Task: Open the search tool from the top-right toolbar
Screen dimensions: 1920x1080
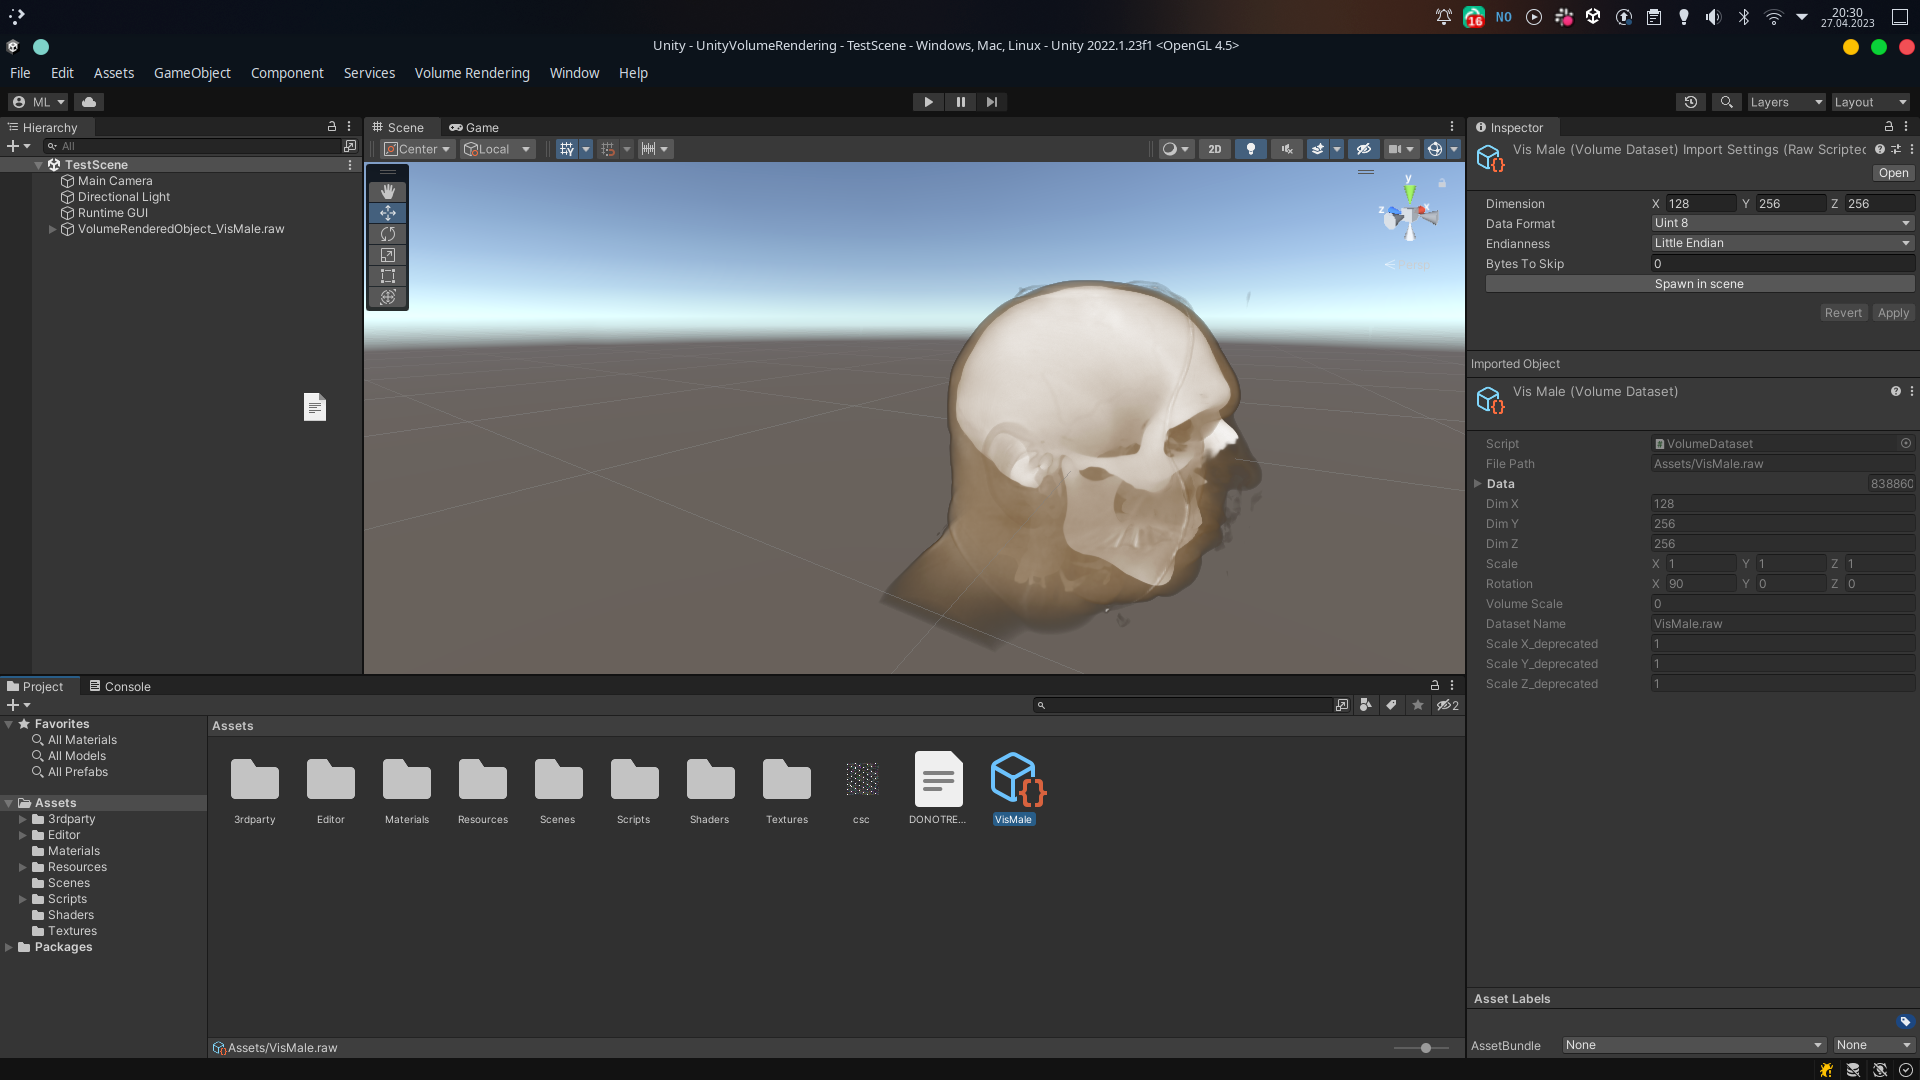Action: [x=1726, y=102]
